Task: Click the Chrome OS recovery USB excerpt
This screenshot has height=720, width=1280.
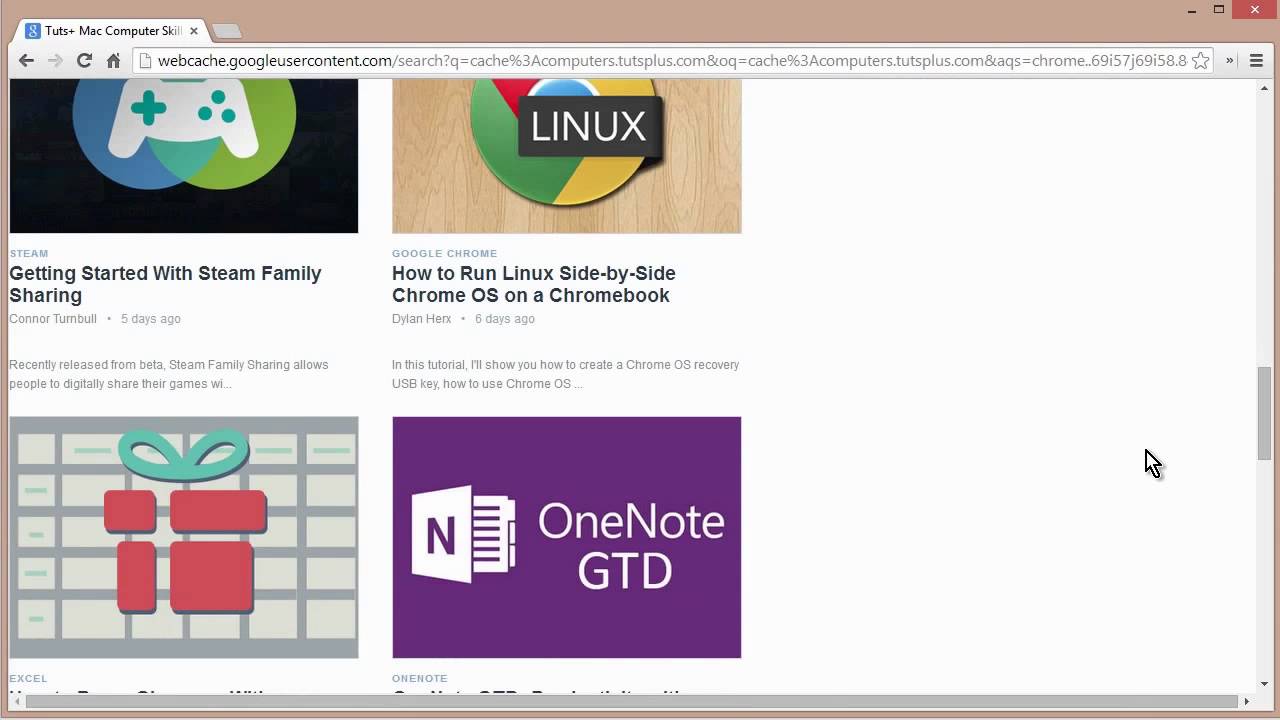Action: pos(565,374)
